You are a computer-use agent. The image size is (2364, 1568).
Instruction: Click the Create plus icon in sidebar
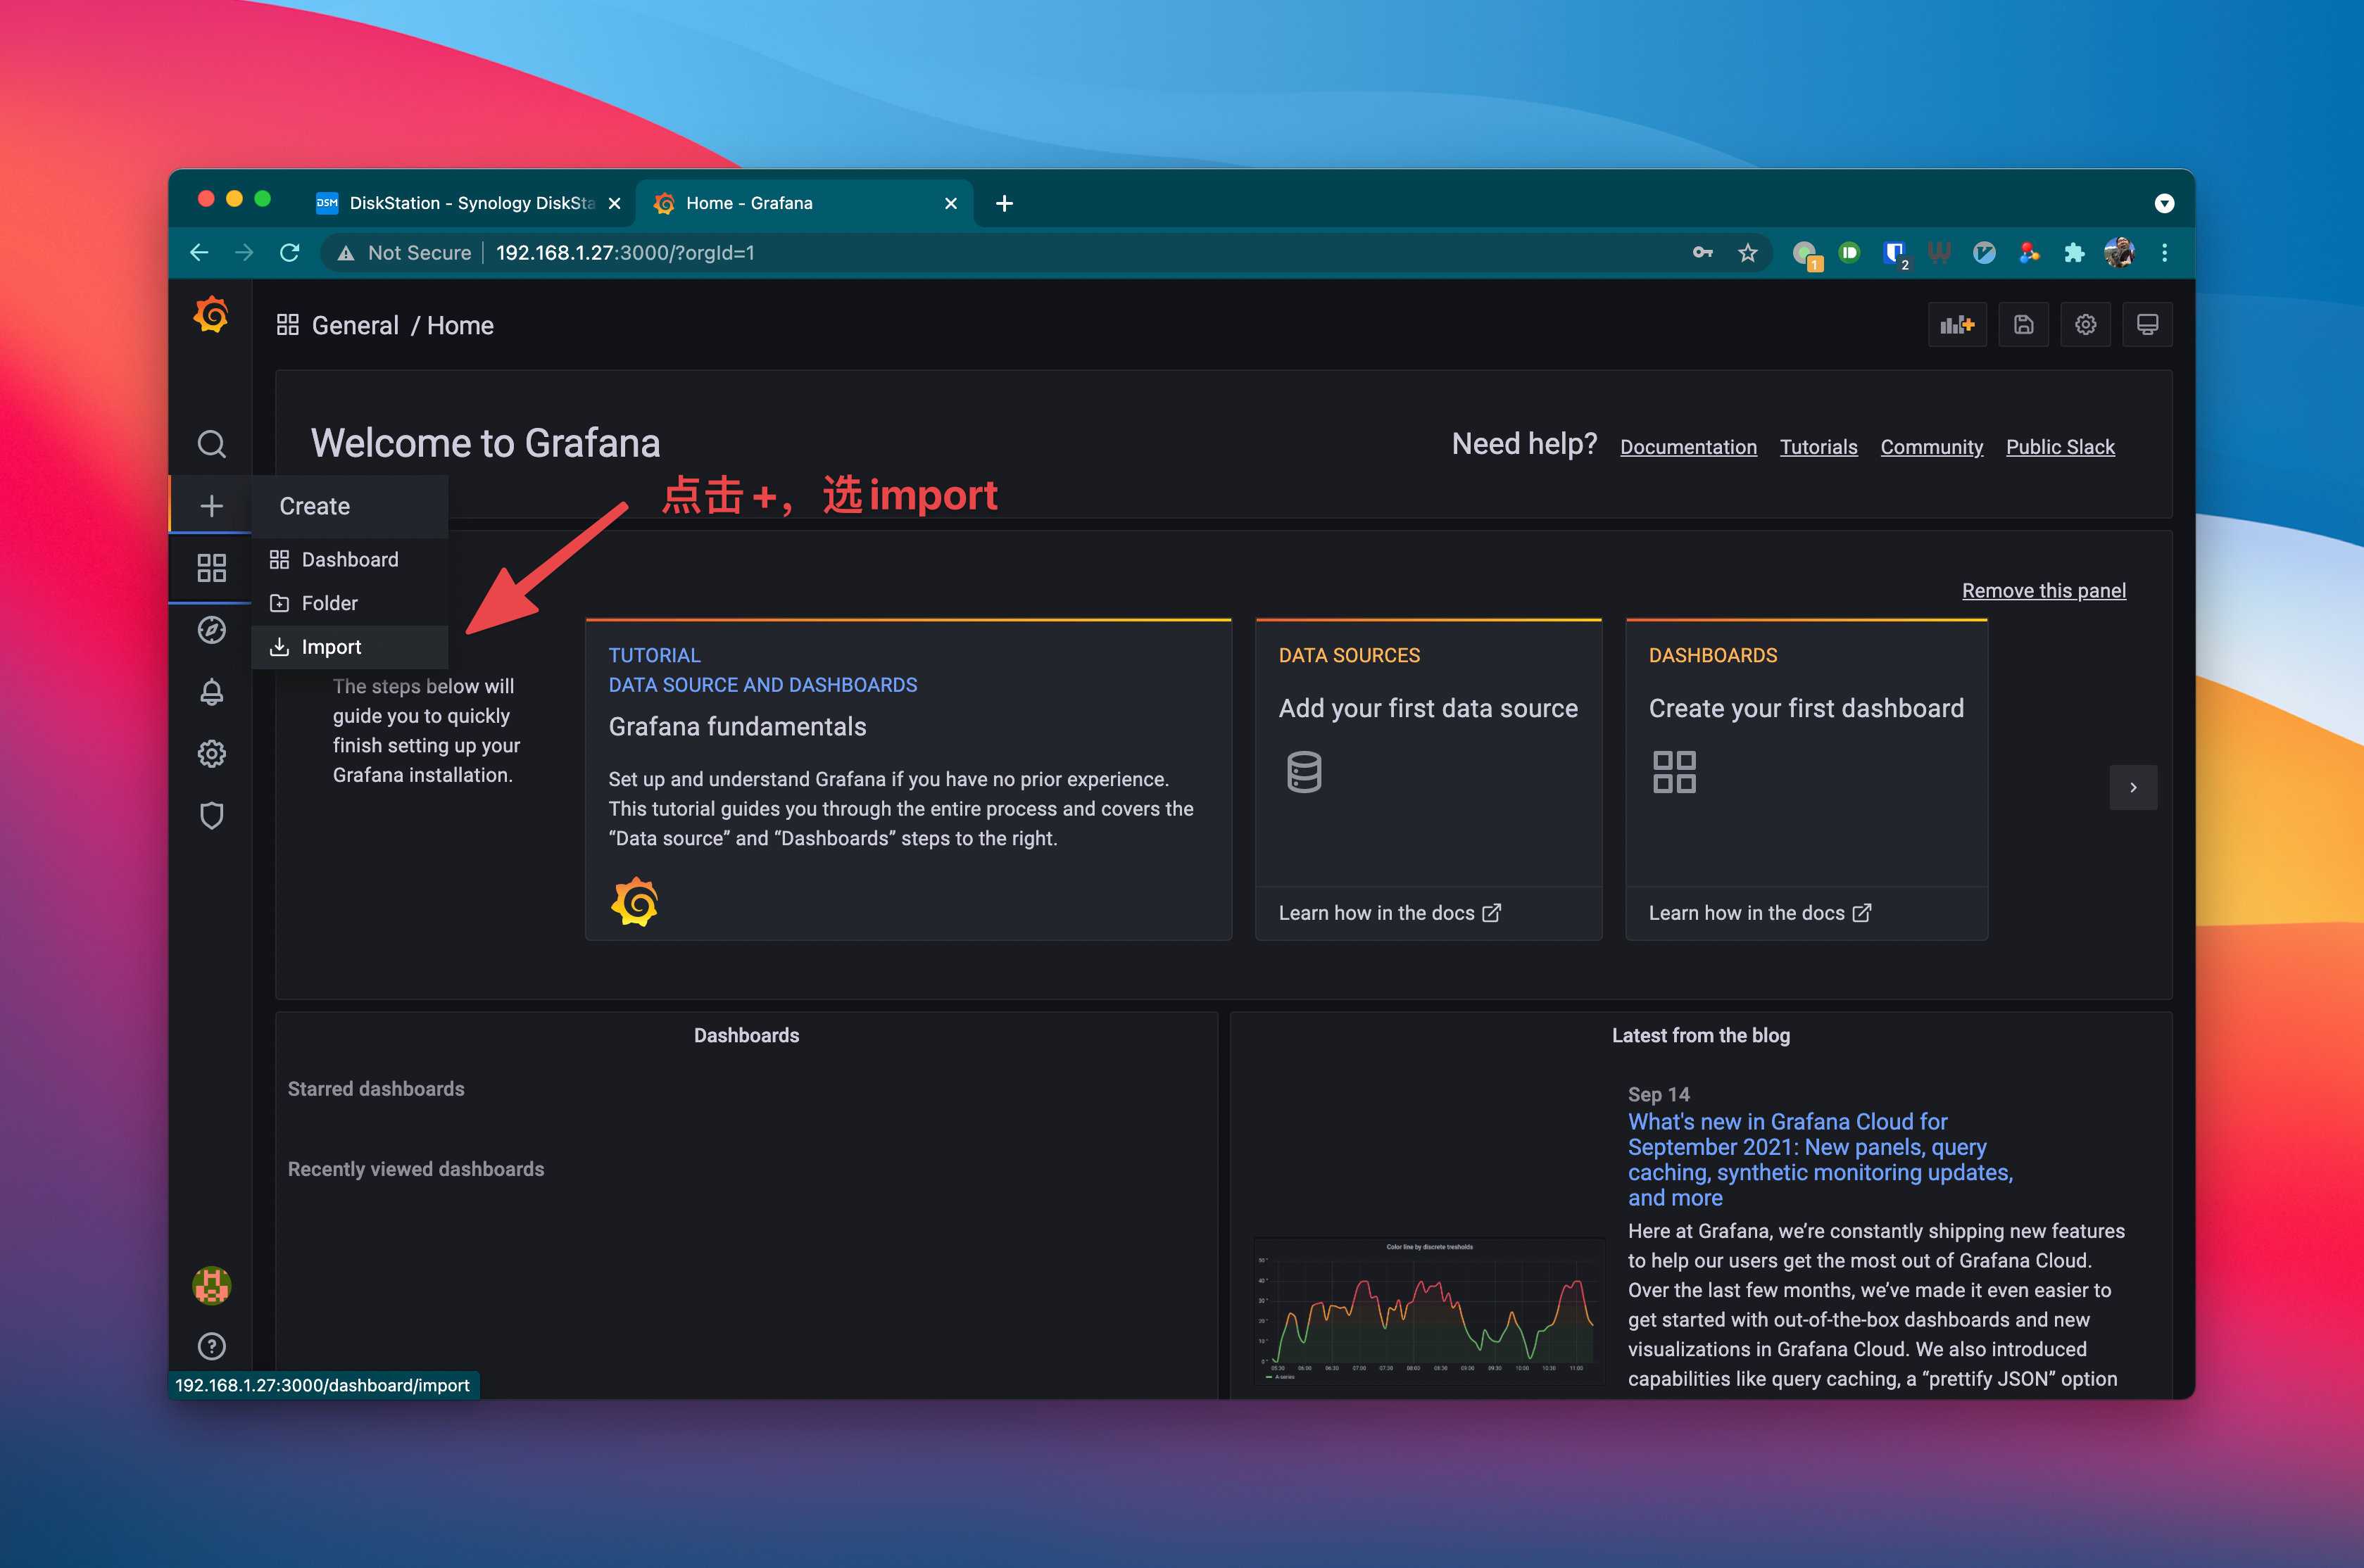click(211, 506)
